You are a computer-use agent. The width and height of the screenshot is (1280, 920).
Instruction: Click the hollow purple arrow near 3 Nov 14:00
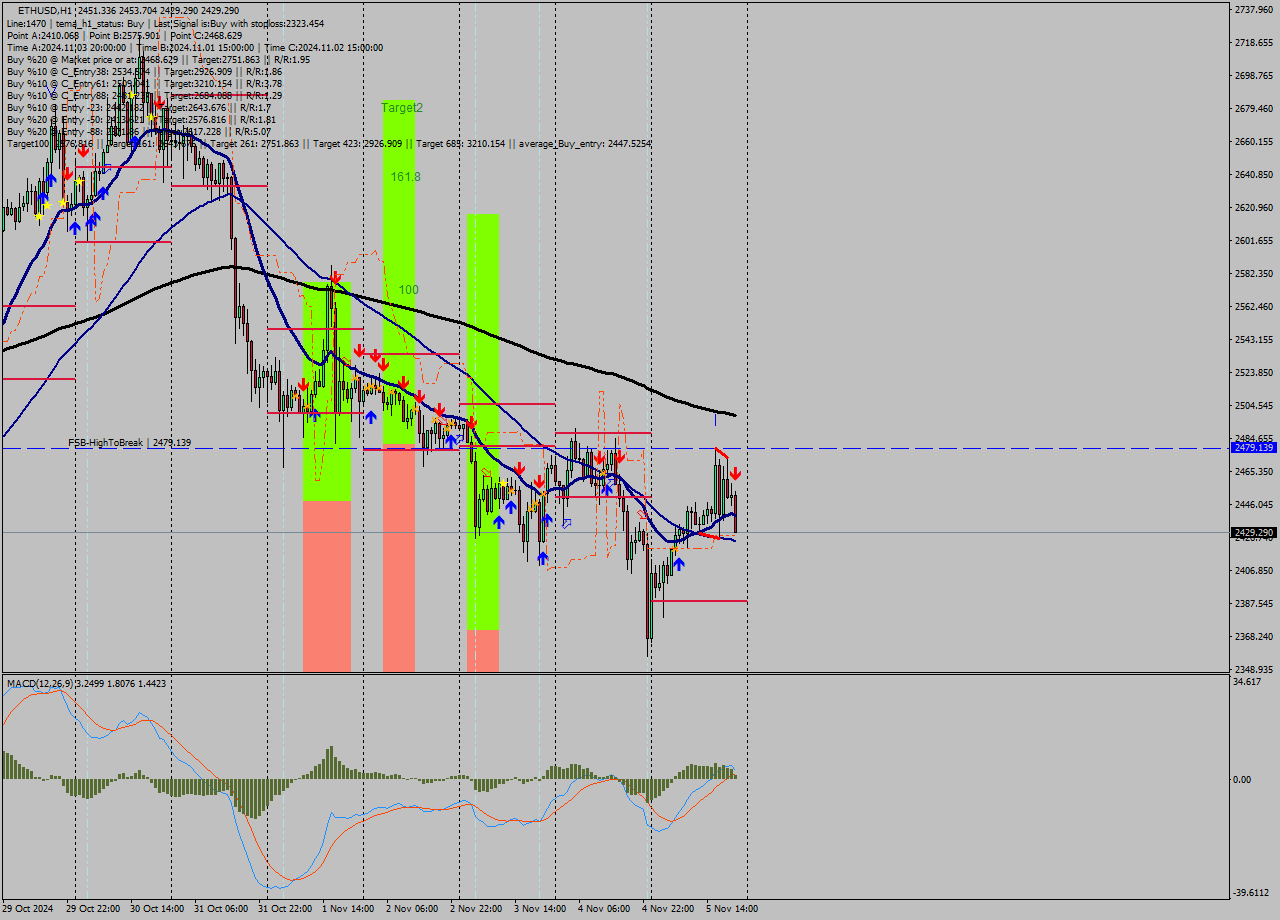(x=567, y=522)
